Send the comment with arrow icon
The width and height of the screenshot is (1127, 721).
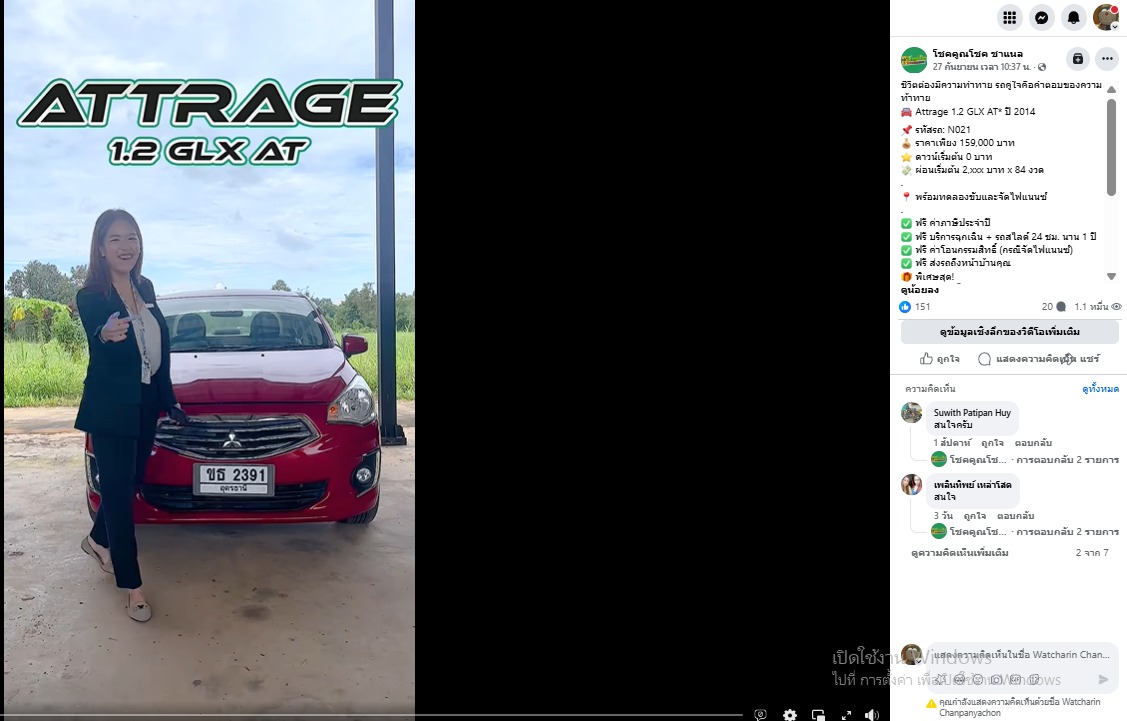(1103, 679)
